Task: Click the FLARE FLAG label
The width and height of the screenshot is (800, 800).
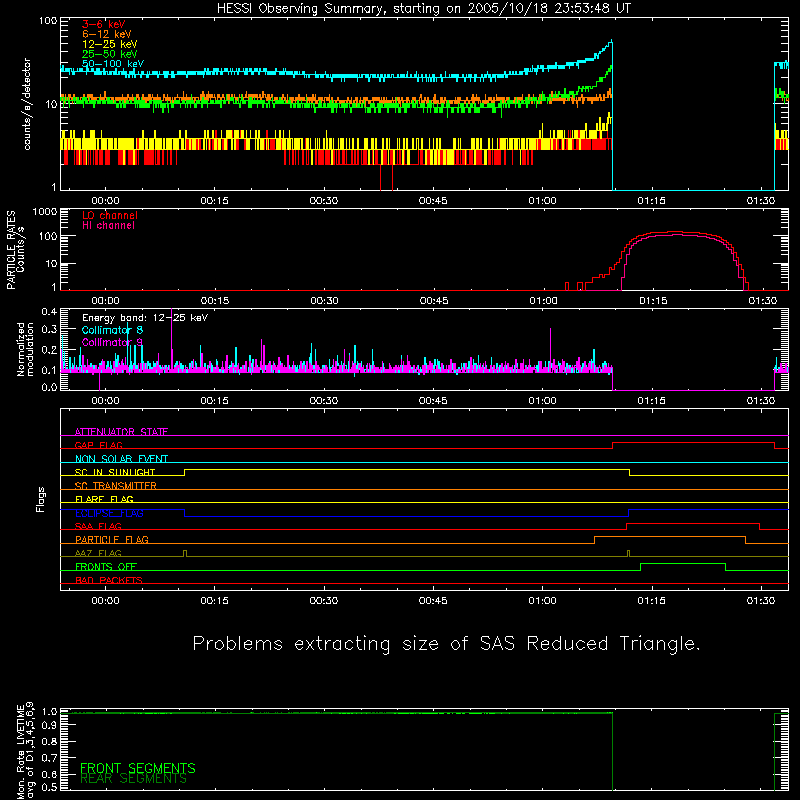Action: pos(104,499)
